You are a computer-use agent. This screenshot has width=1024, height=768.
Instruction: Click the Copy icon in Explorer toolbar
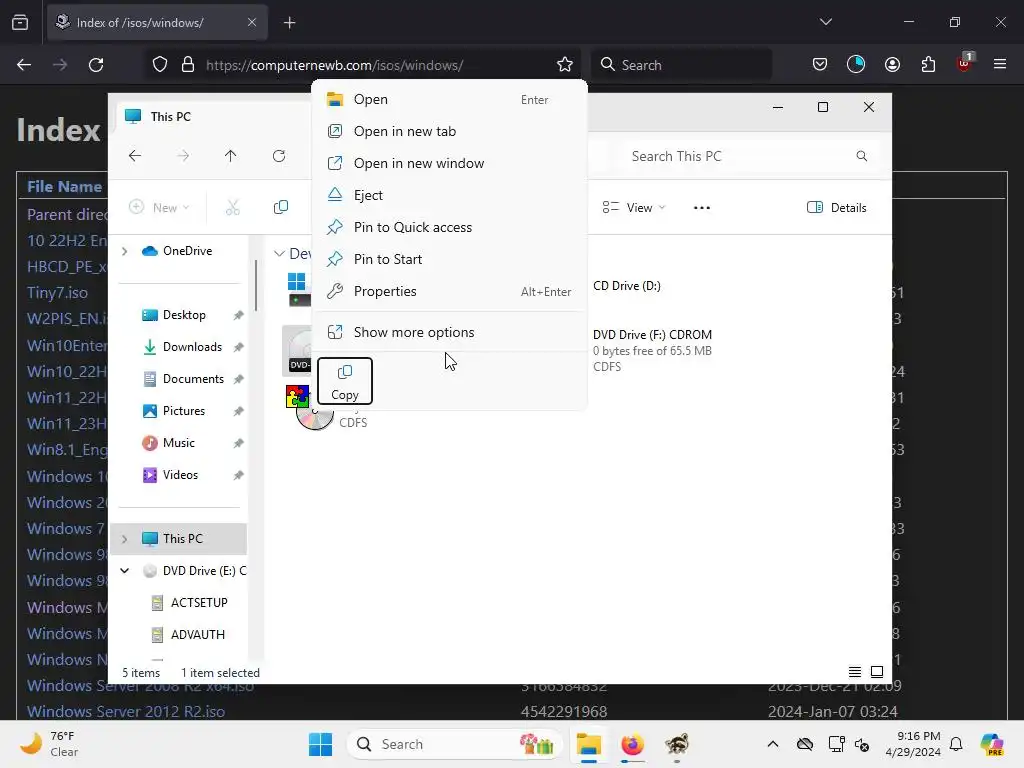tap(281, 208)
